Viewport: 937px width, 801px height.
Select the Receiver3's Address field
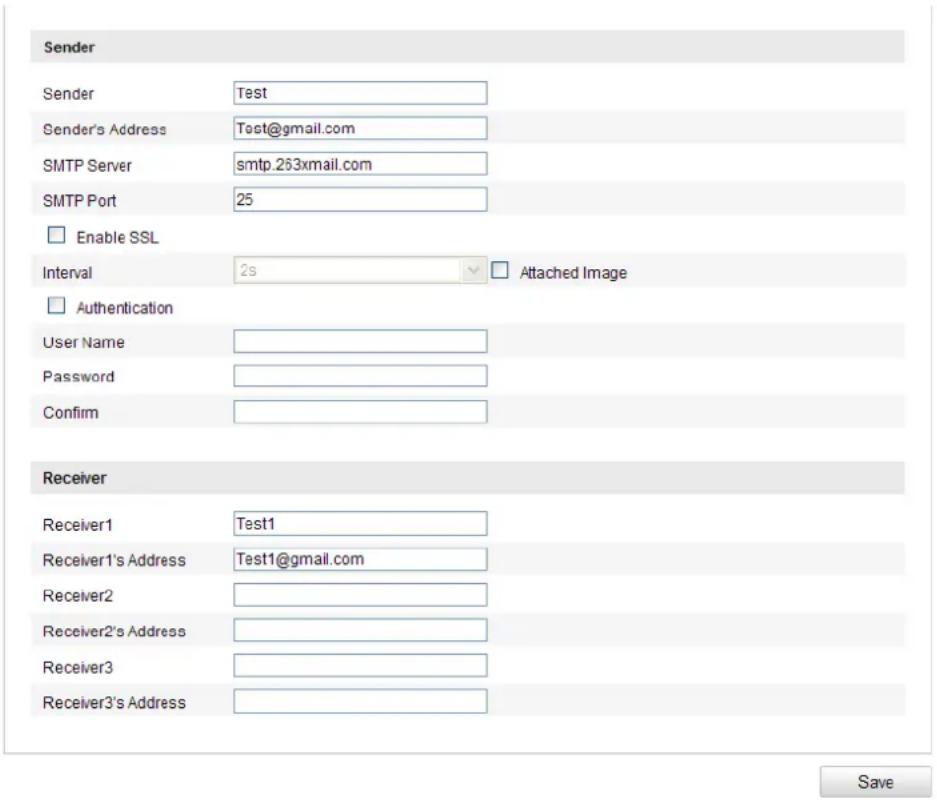(x=360, y=701)
